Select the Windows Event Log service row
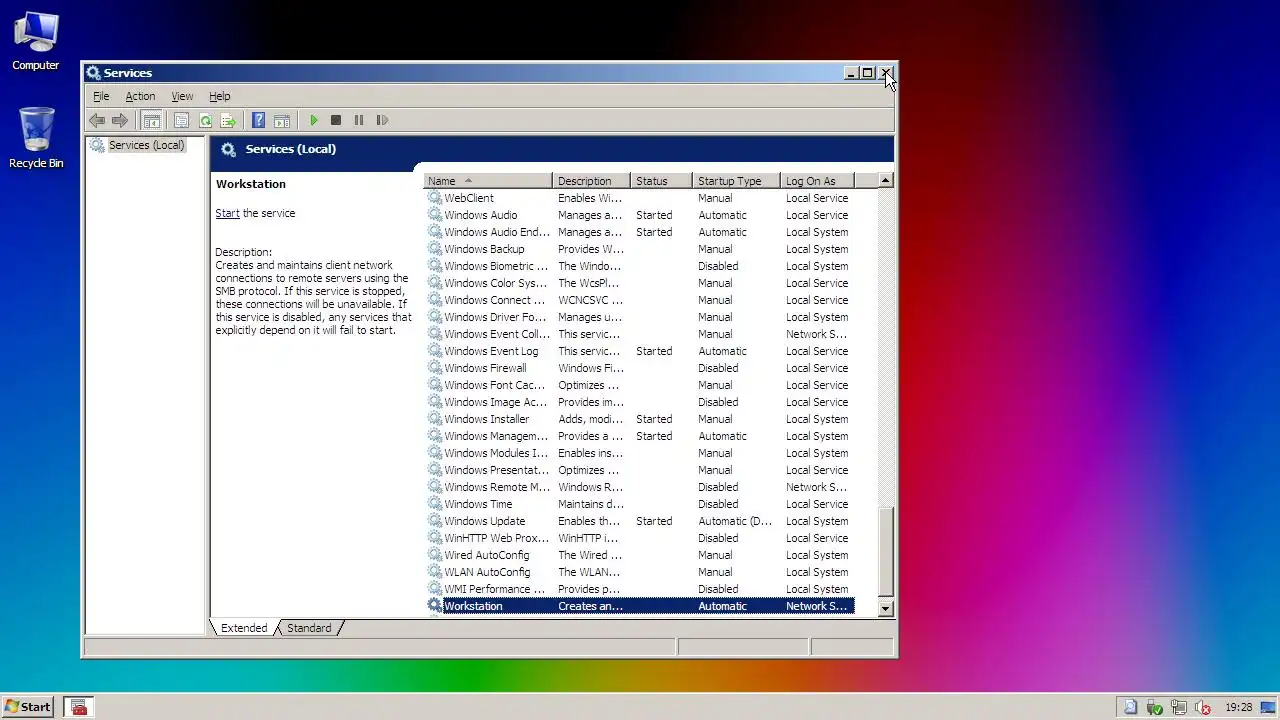Viewport: 1280px width, 720px height. point(640,351)
